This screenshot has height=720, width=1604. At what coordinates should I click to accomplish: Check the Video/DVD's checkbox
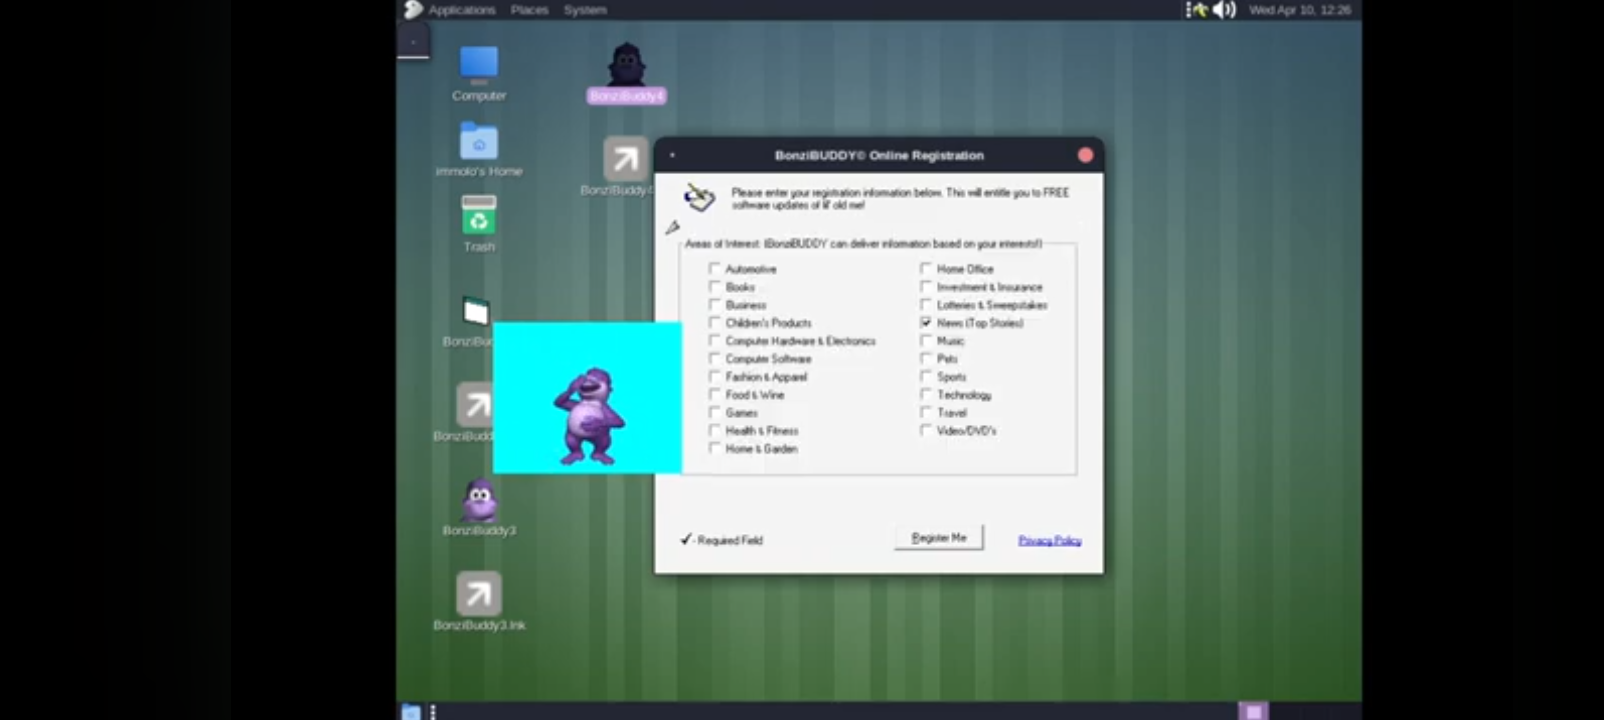click(x=926, y=430)
